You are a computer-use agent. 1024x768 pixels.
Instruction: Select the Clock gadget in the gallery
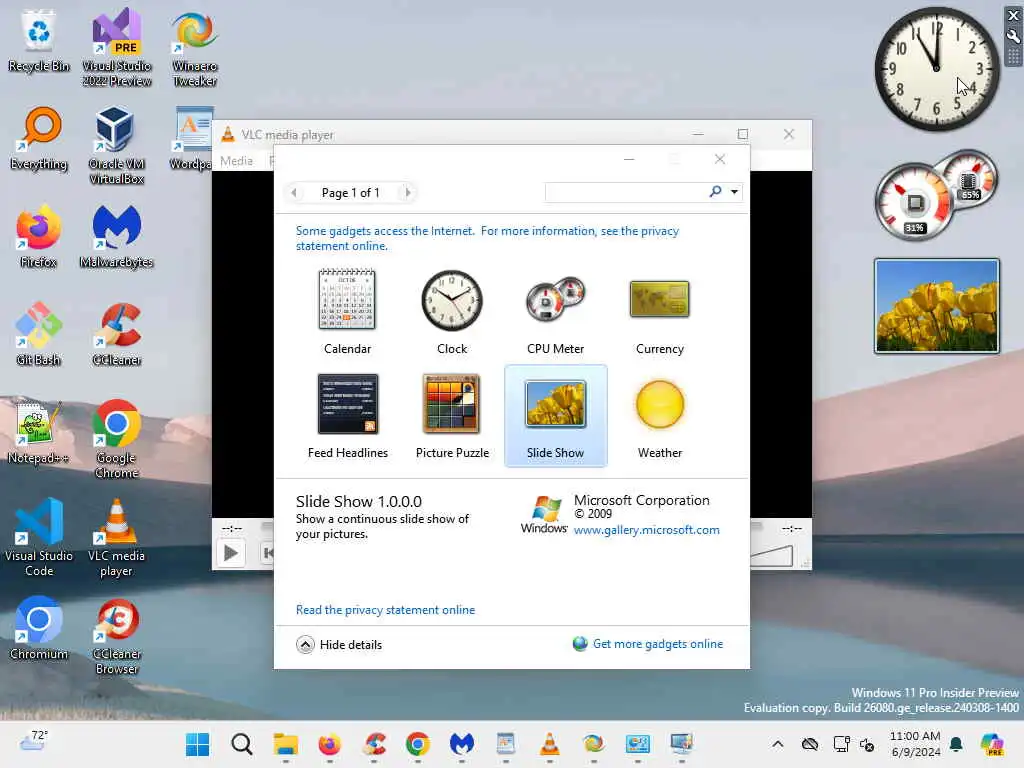(x=451, y=311)
